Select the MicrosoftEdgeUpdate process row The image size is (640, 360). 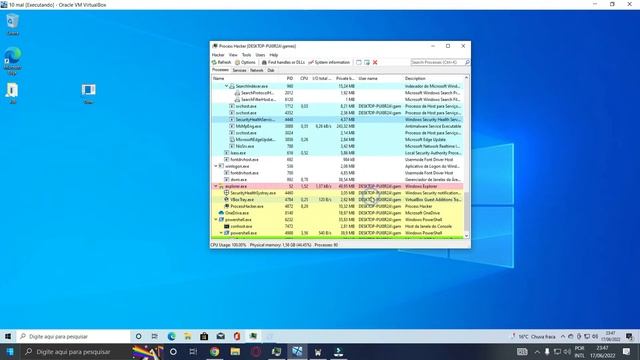pyautogui.click(x=338, y=140)
